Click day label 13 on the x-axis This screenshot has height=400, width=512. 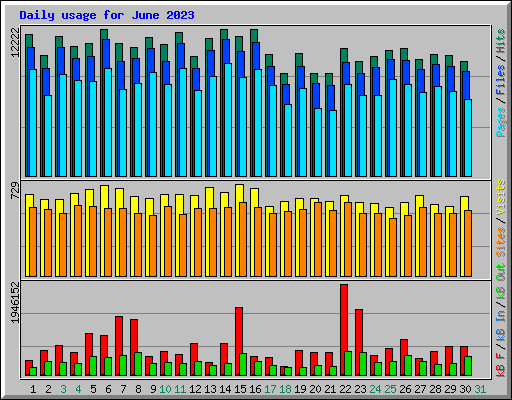pyautogui.click(x=210, y=389)
